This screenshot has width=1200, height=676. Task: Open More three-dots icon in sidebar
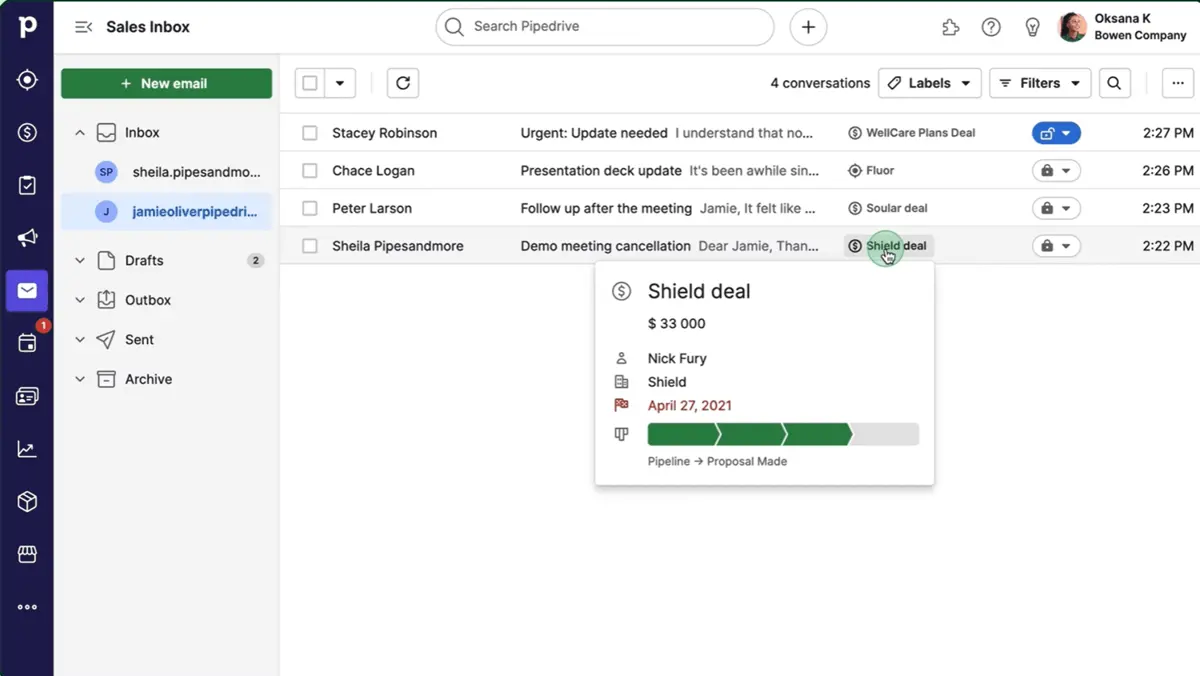[27, 607]
